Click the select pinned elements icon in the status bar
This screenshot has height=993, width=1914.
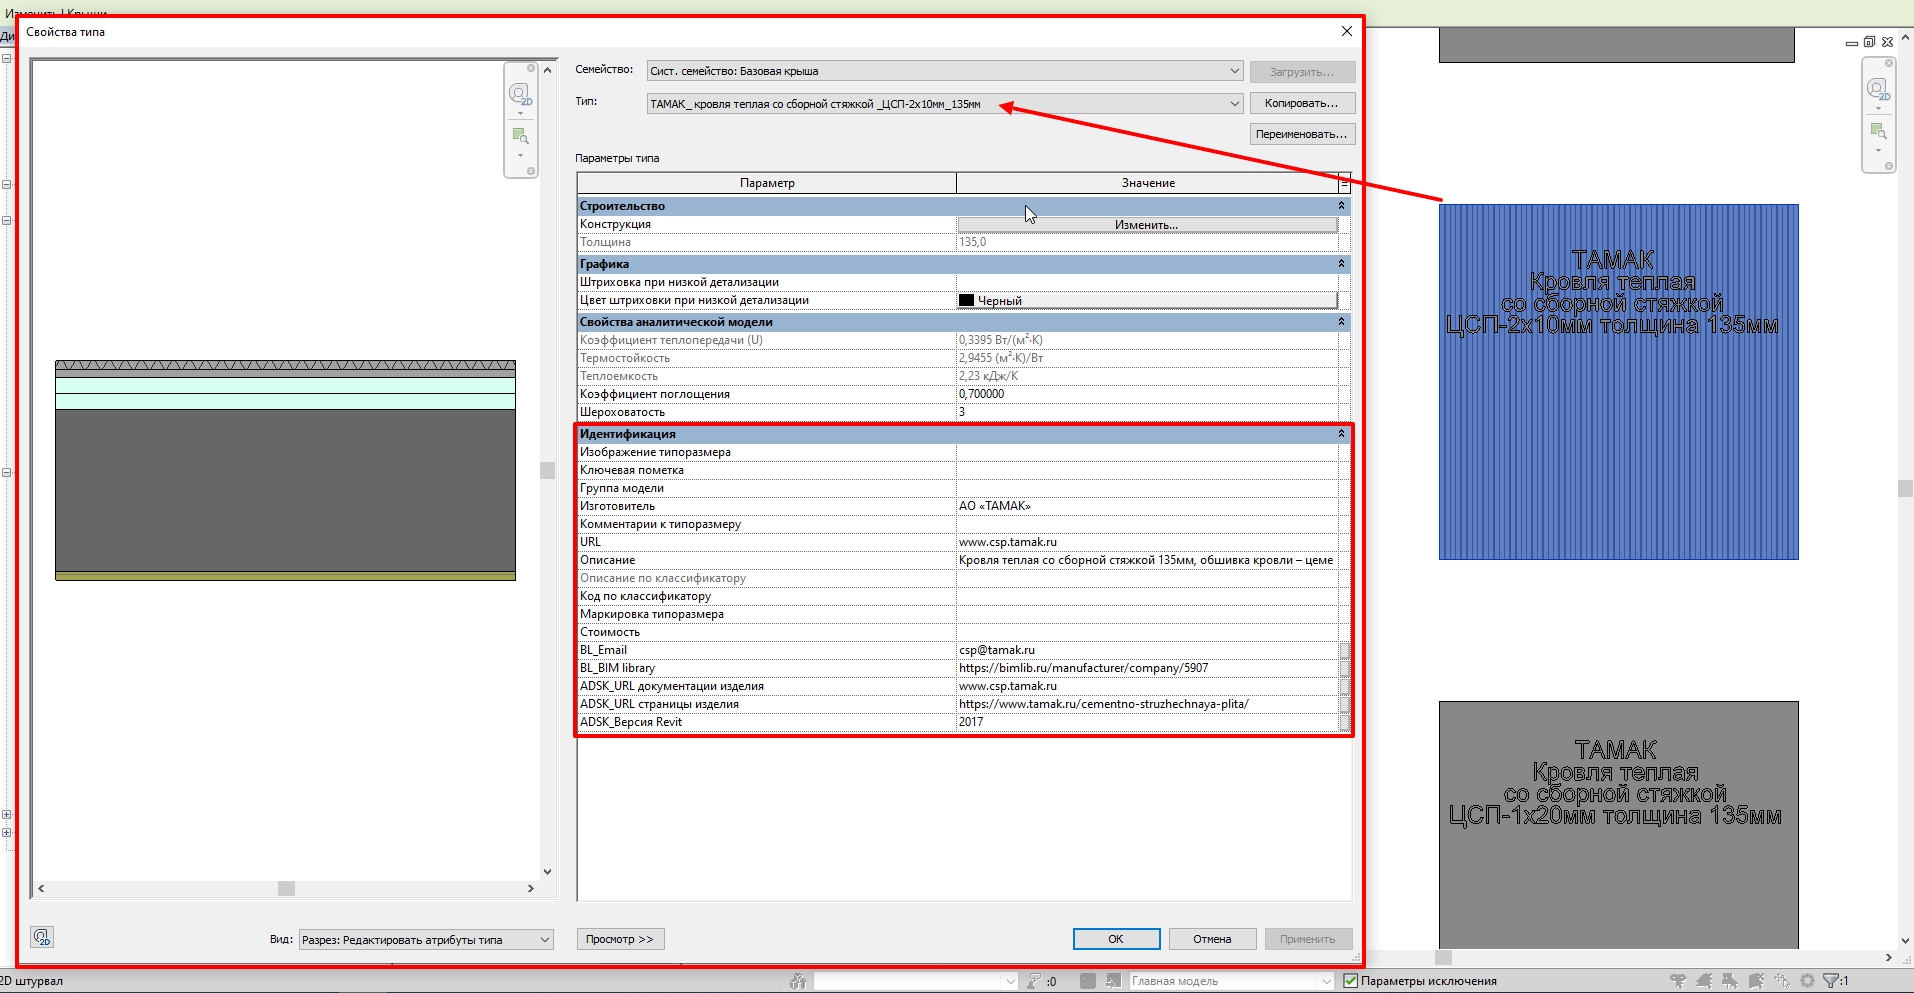coord(1729,981)
